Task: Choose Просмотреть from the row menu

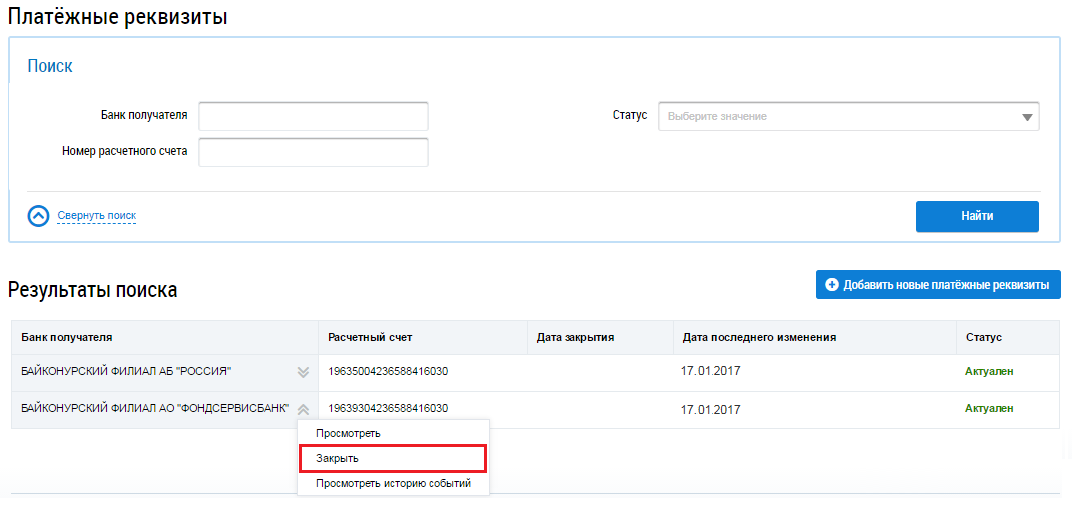Action: 348,433
